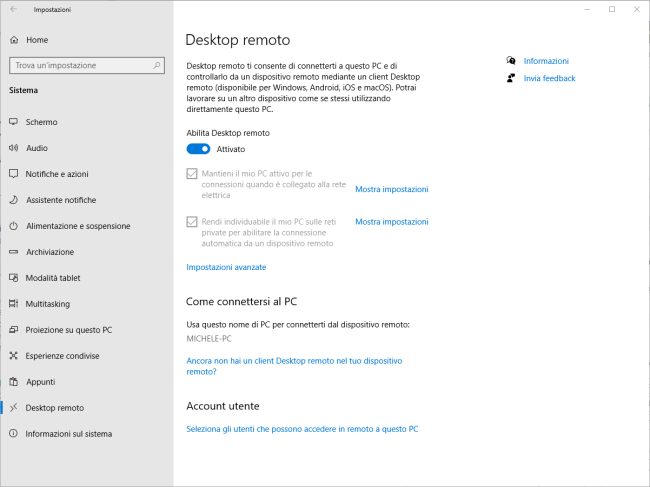Go to Informazioni sul sistema
The width and height of the screenshot is (650, 487).
pyautogui.click(x=87, y=434)
